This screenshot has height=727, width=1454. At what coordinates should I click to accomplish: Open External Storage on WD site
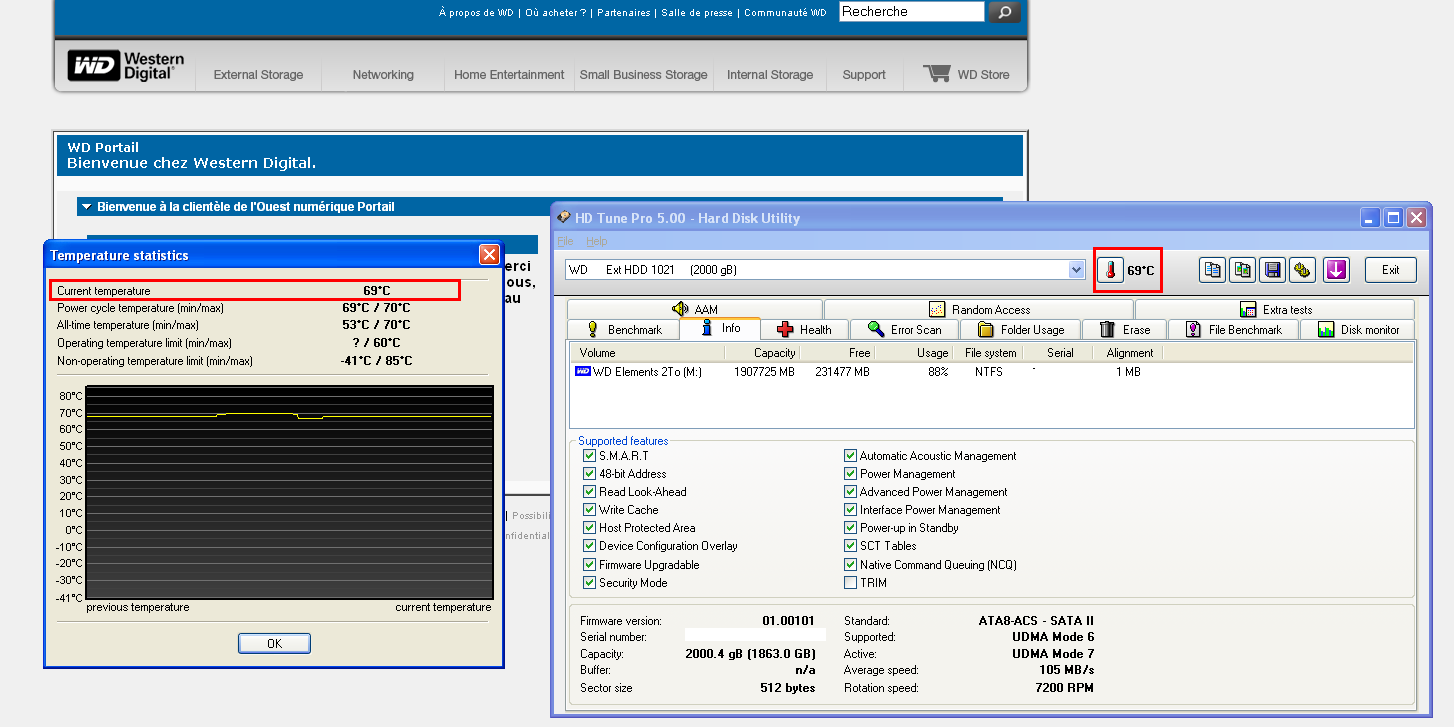pyautogui.click(x=258, y=75)
